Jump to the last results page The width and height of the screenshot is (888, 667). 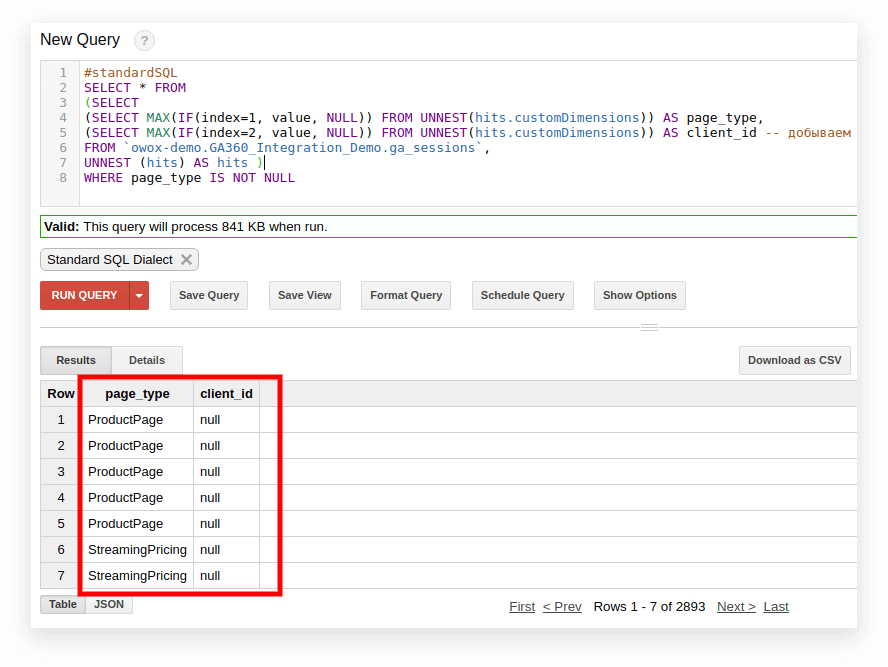tap(775, 606)
